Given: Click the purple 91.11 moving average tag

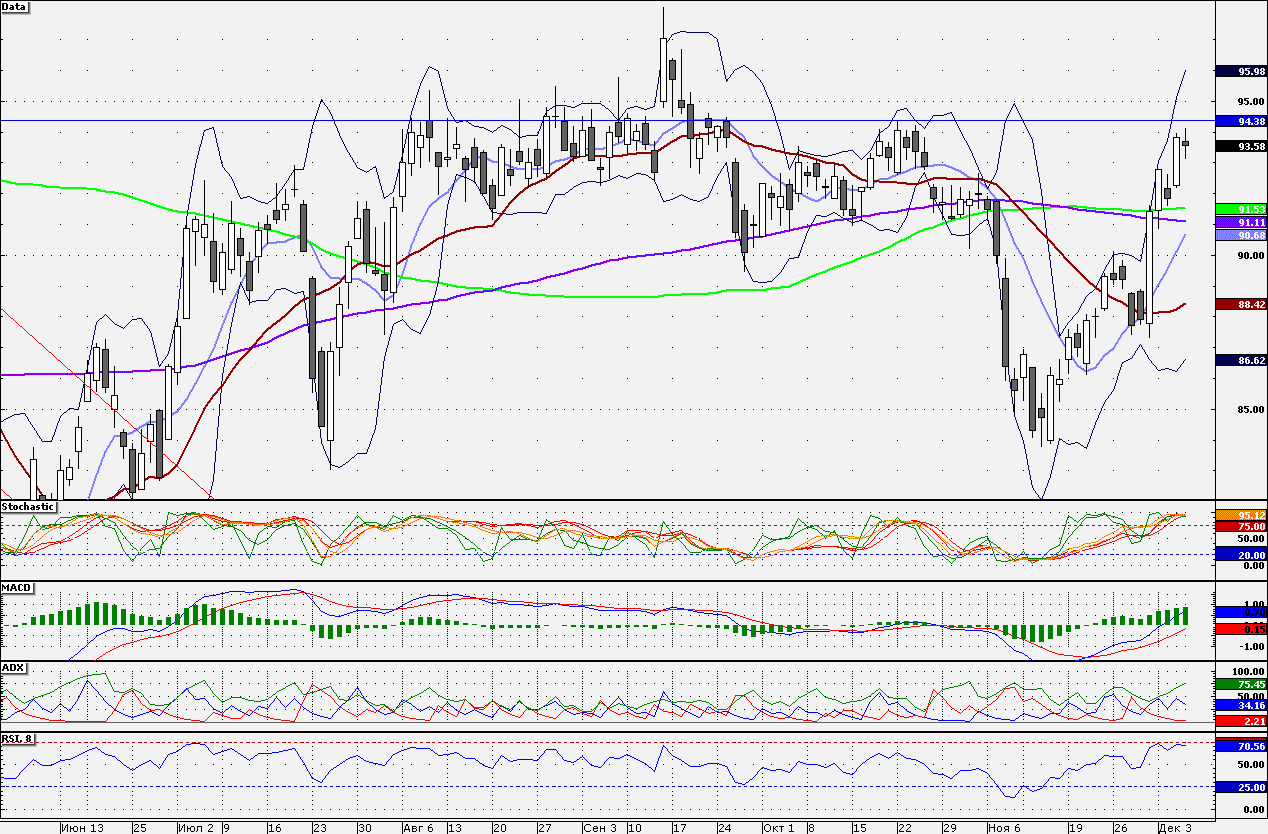Looking at the screenshot, I should pos(1240,222).
